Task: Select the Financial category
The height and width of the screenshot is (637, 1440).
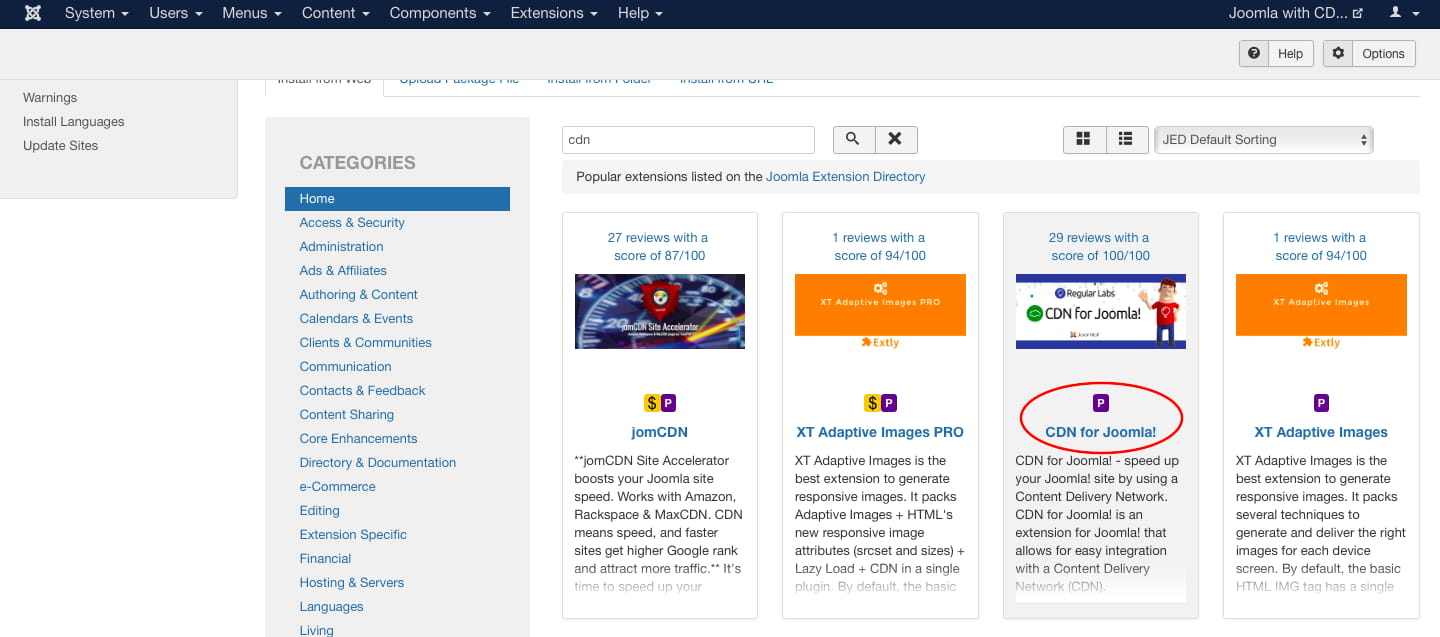Action: pos(325,558)
